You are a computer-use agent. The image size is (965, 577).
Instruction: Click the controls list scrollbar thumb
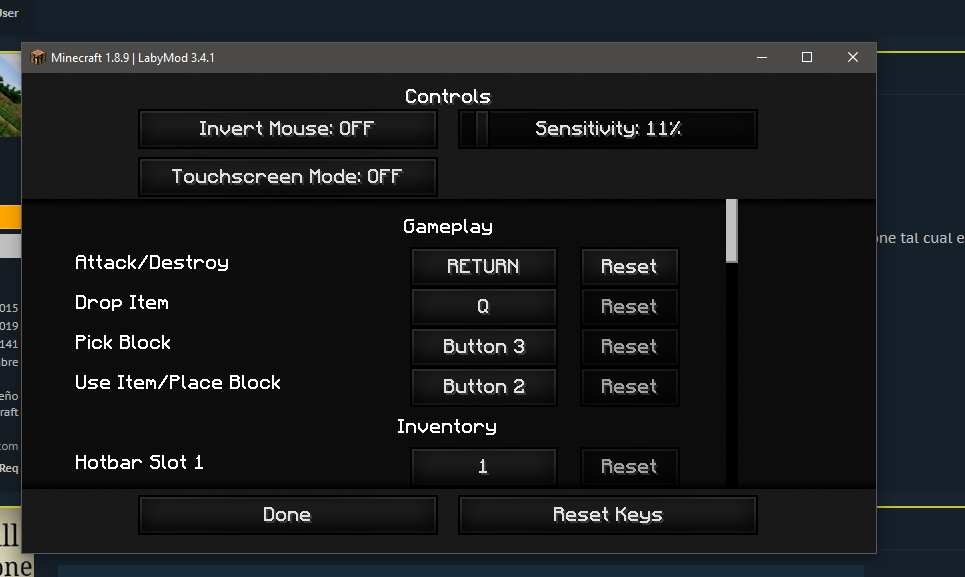click(732, 231)
